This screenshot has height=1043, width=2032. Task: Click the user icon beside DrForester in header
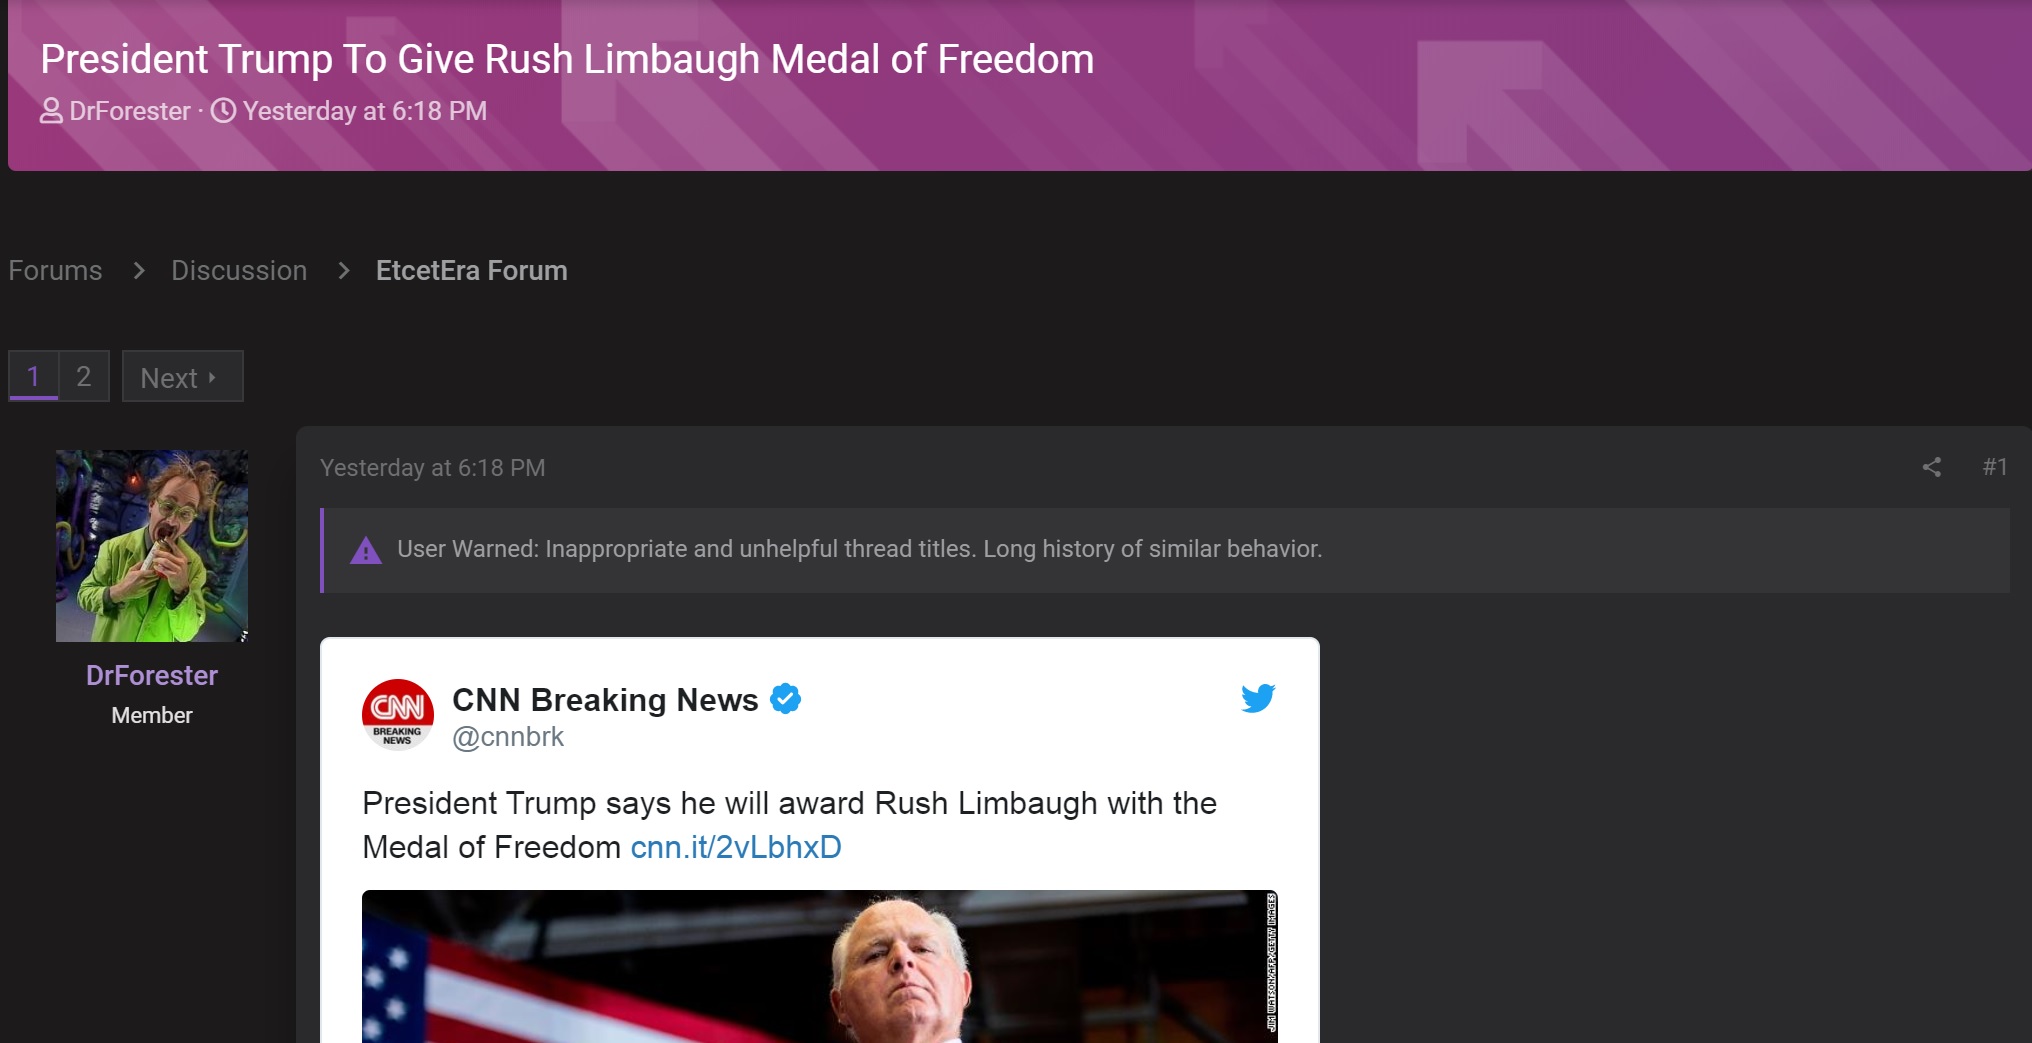(51, 111)
